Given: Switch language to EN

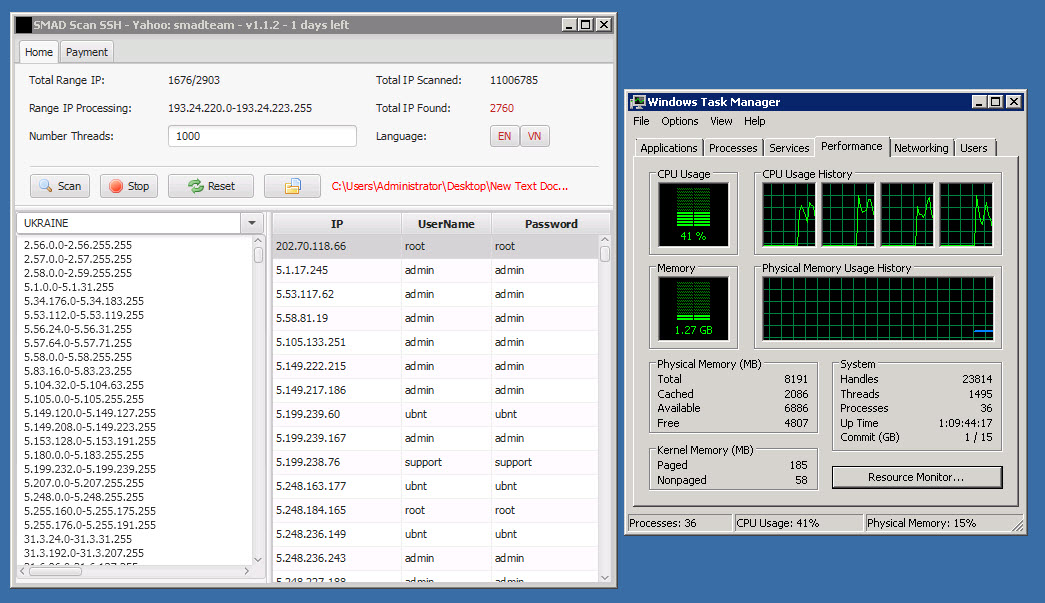Looking at the screenshot, I should coord(504,136).
